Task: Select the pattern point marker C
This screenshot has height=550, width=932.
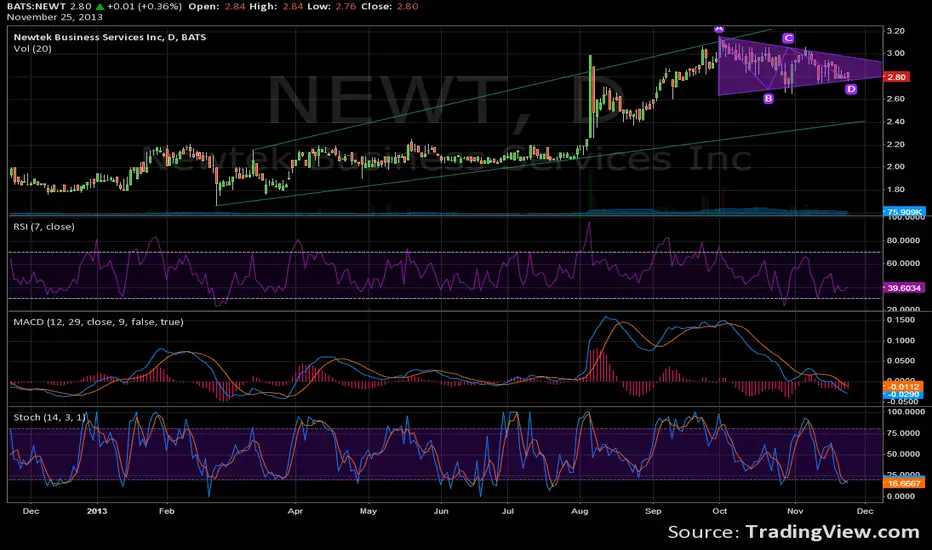Action: coord(788,38)
